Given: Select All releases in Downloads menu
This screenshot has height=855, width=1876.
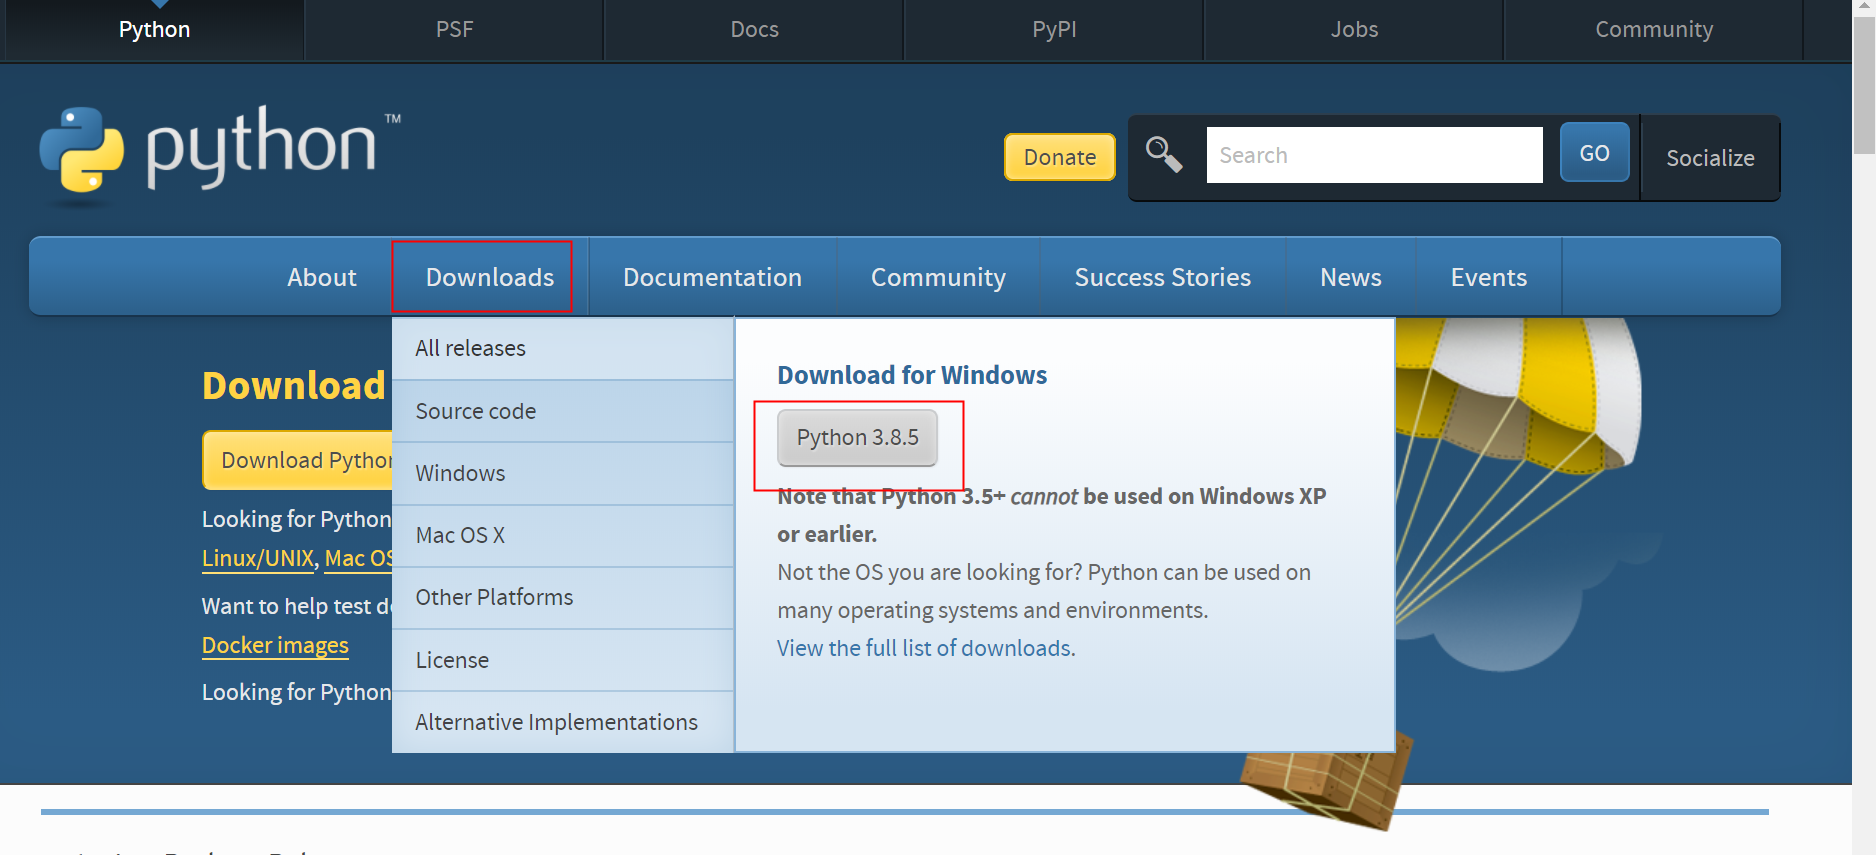Looking at the screenshot, I should [563, 348].
